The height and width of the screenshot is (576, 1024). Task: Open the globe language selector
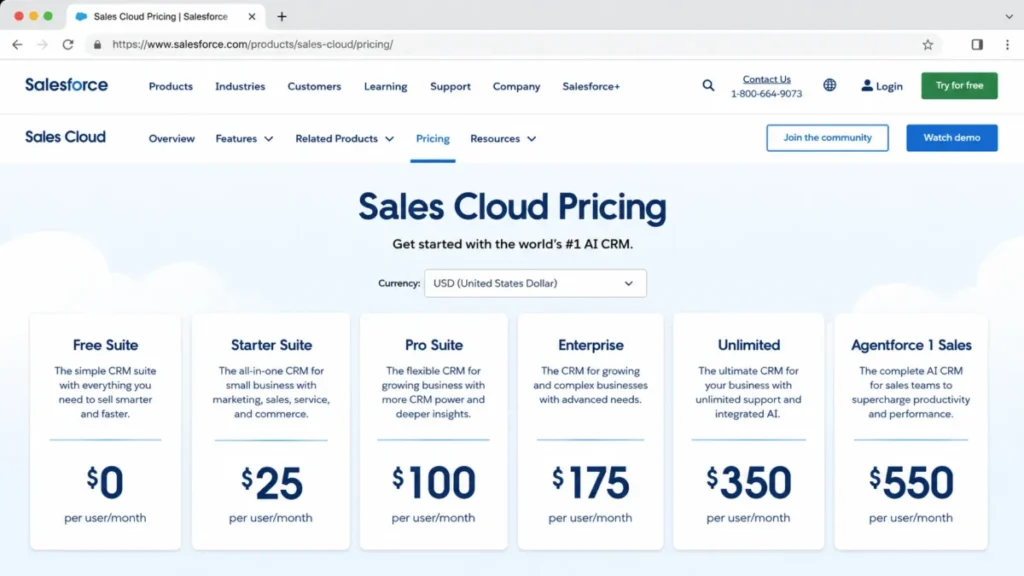tap(829, 85)
